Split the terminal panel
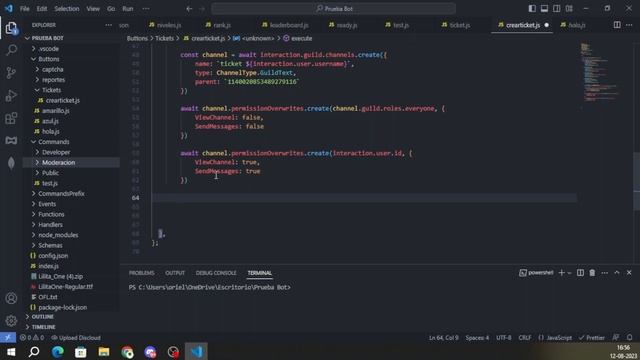 pos(580,273)
